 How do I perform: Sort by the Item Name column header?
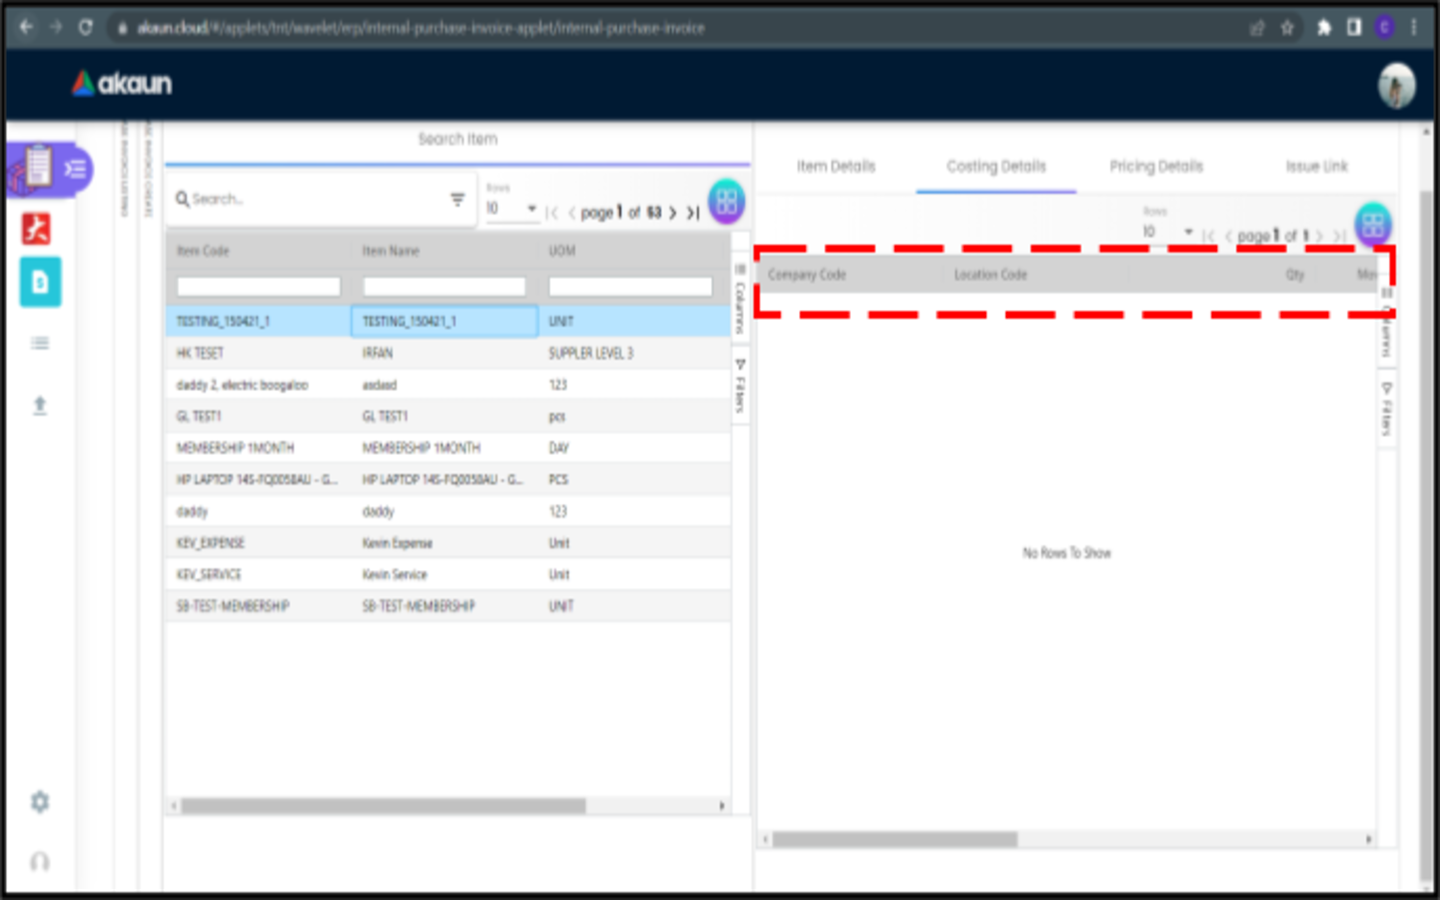(391, 251)
